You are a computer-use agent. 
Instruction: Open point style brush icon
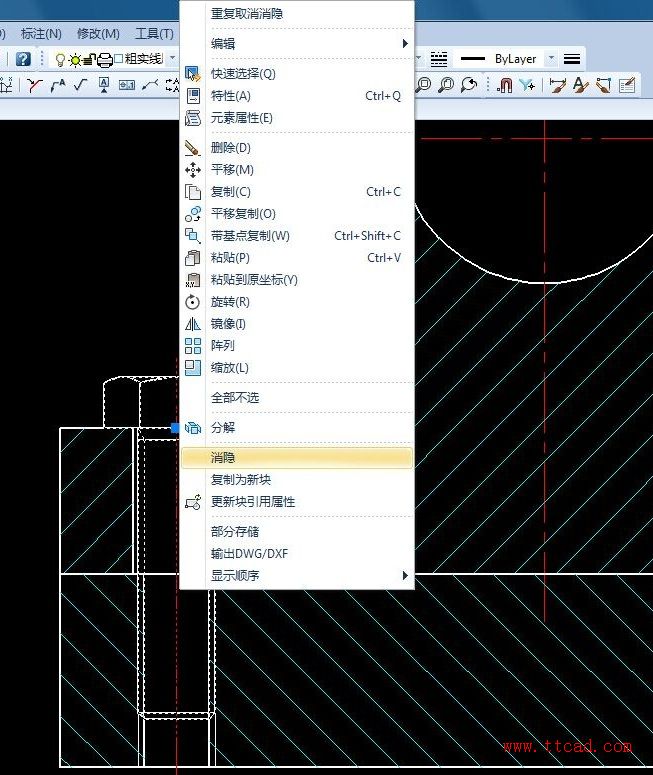click(603, 85)
